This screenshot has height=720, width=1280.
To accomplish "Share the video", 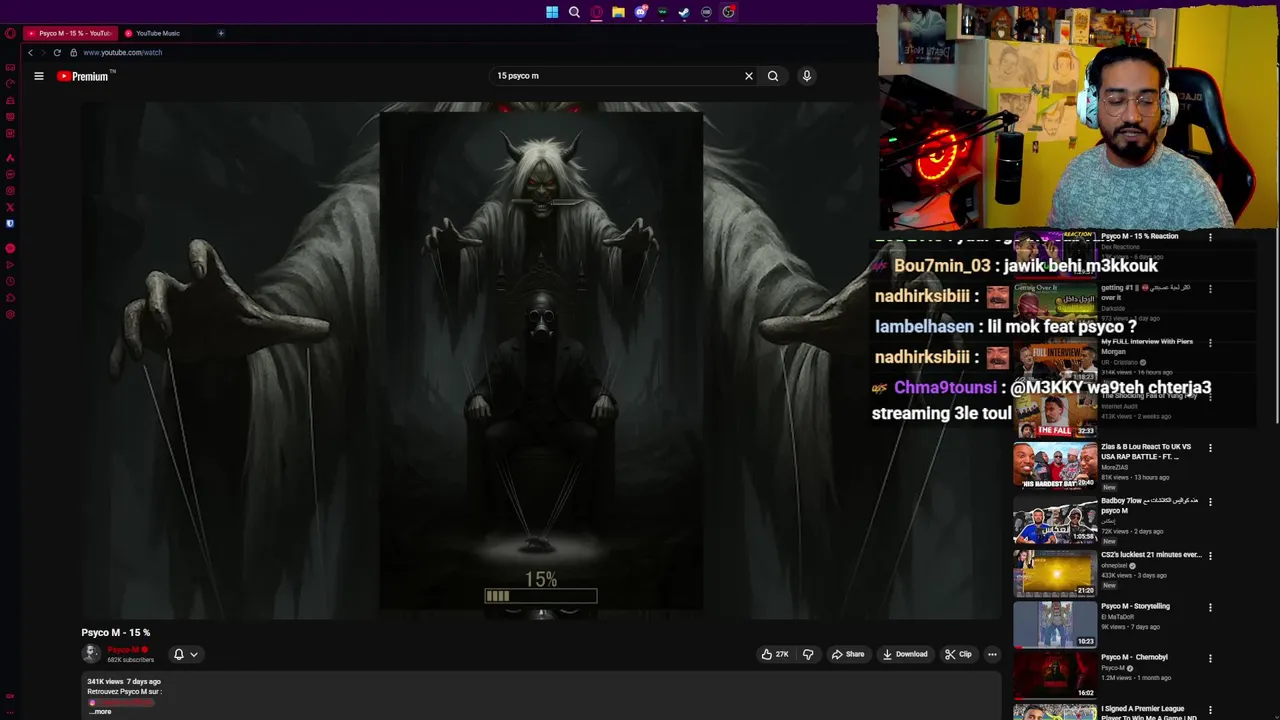I will (x=848, y=654).
